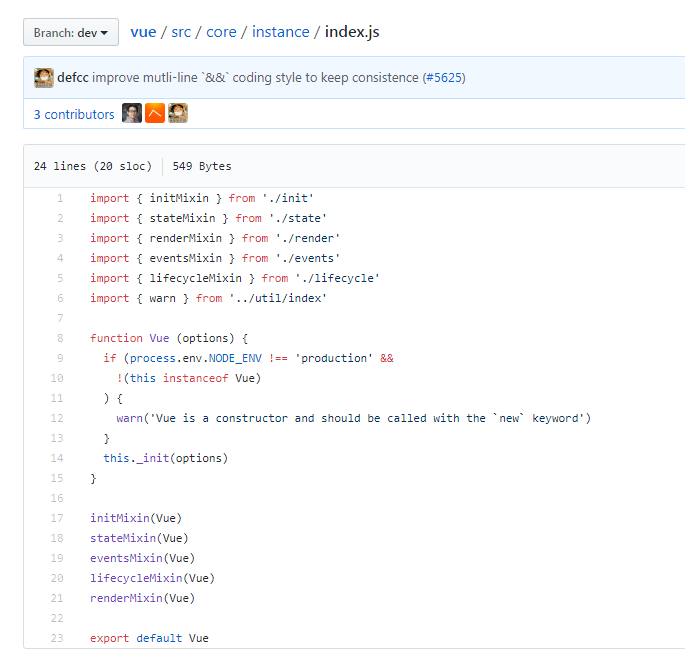The width and height of the screenshot is (685, 667).
Task: Click defcc's avatar beside the commit message
Action: click(43, 78)
